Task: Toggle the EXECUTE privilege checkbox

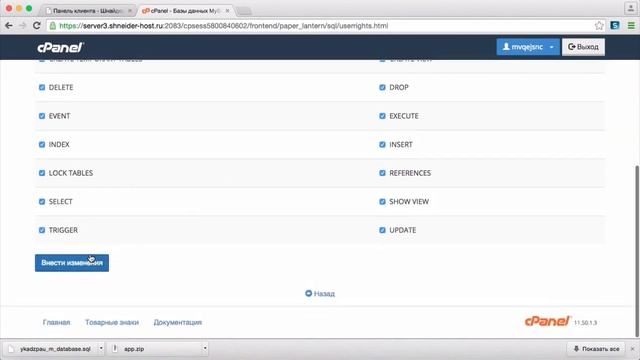Action: [382, 116]
